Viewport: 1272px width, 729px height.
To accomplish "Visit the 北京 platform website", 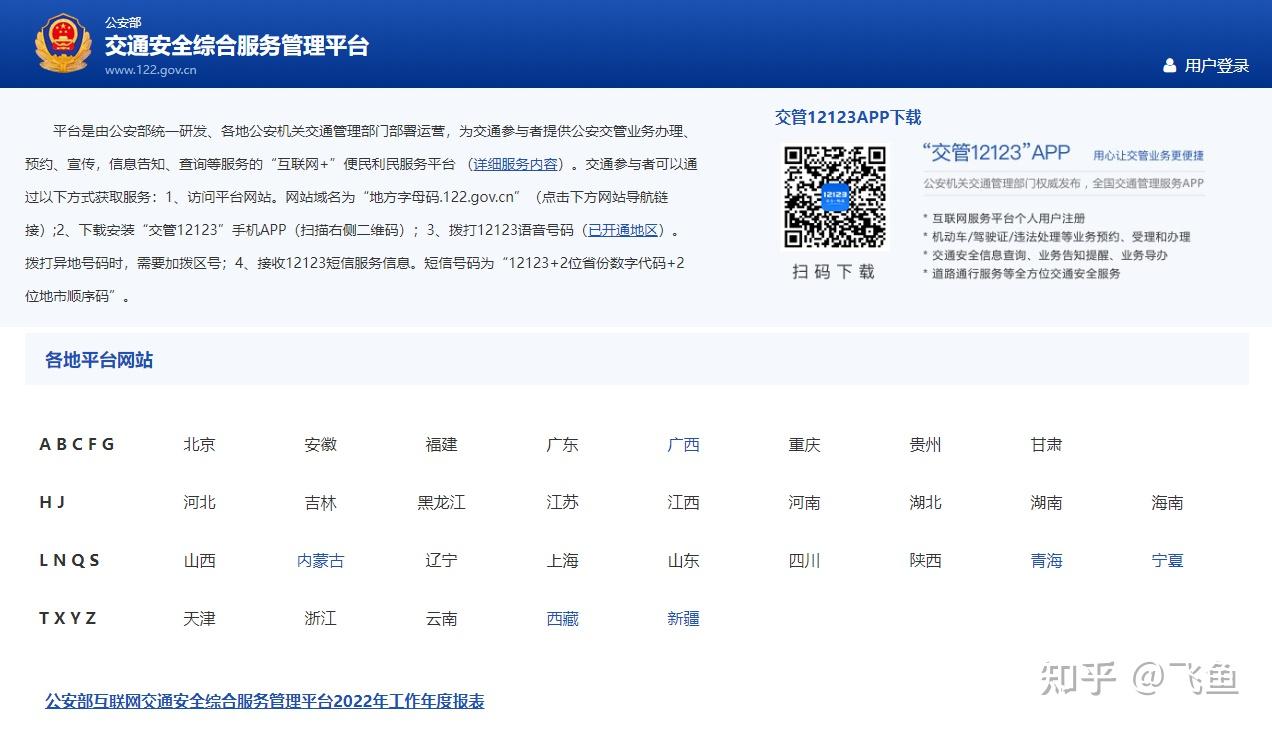I will click(199, 445).
